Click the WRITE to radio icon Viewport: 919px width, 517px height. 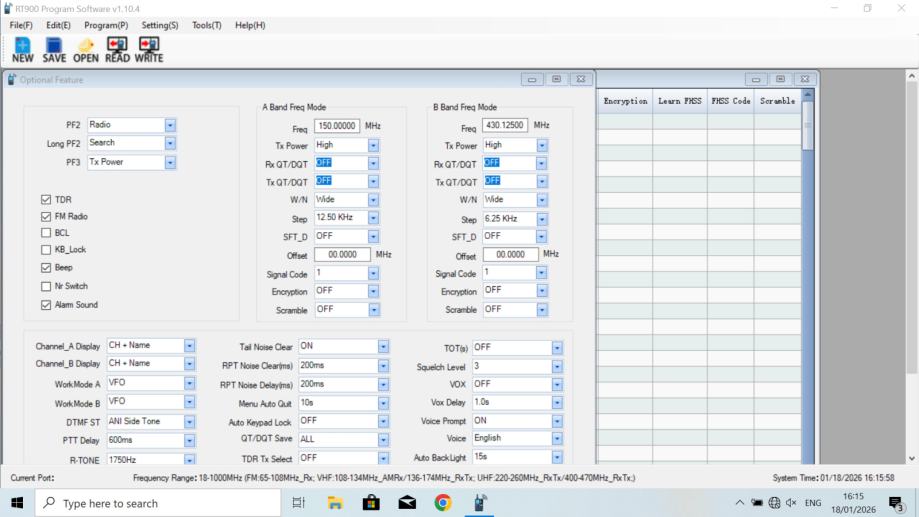(149, 50)
